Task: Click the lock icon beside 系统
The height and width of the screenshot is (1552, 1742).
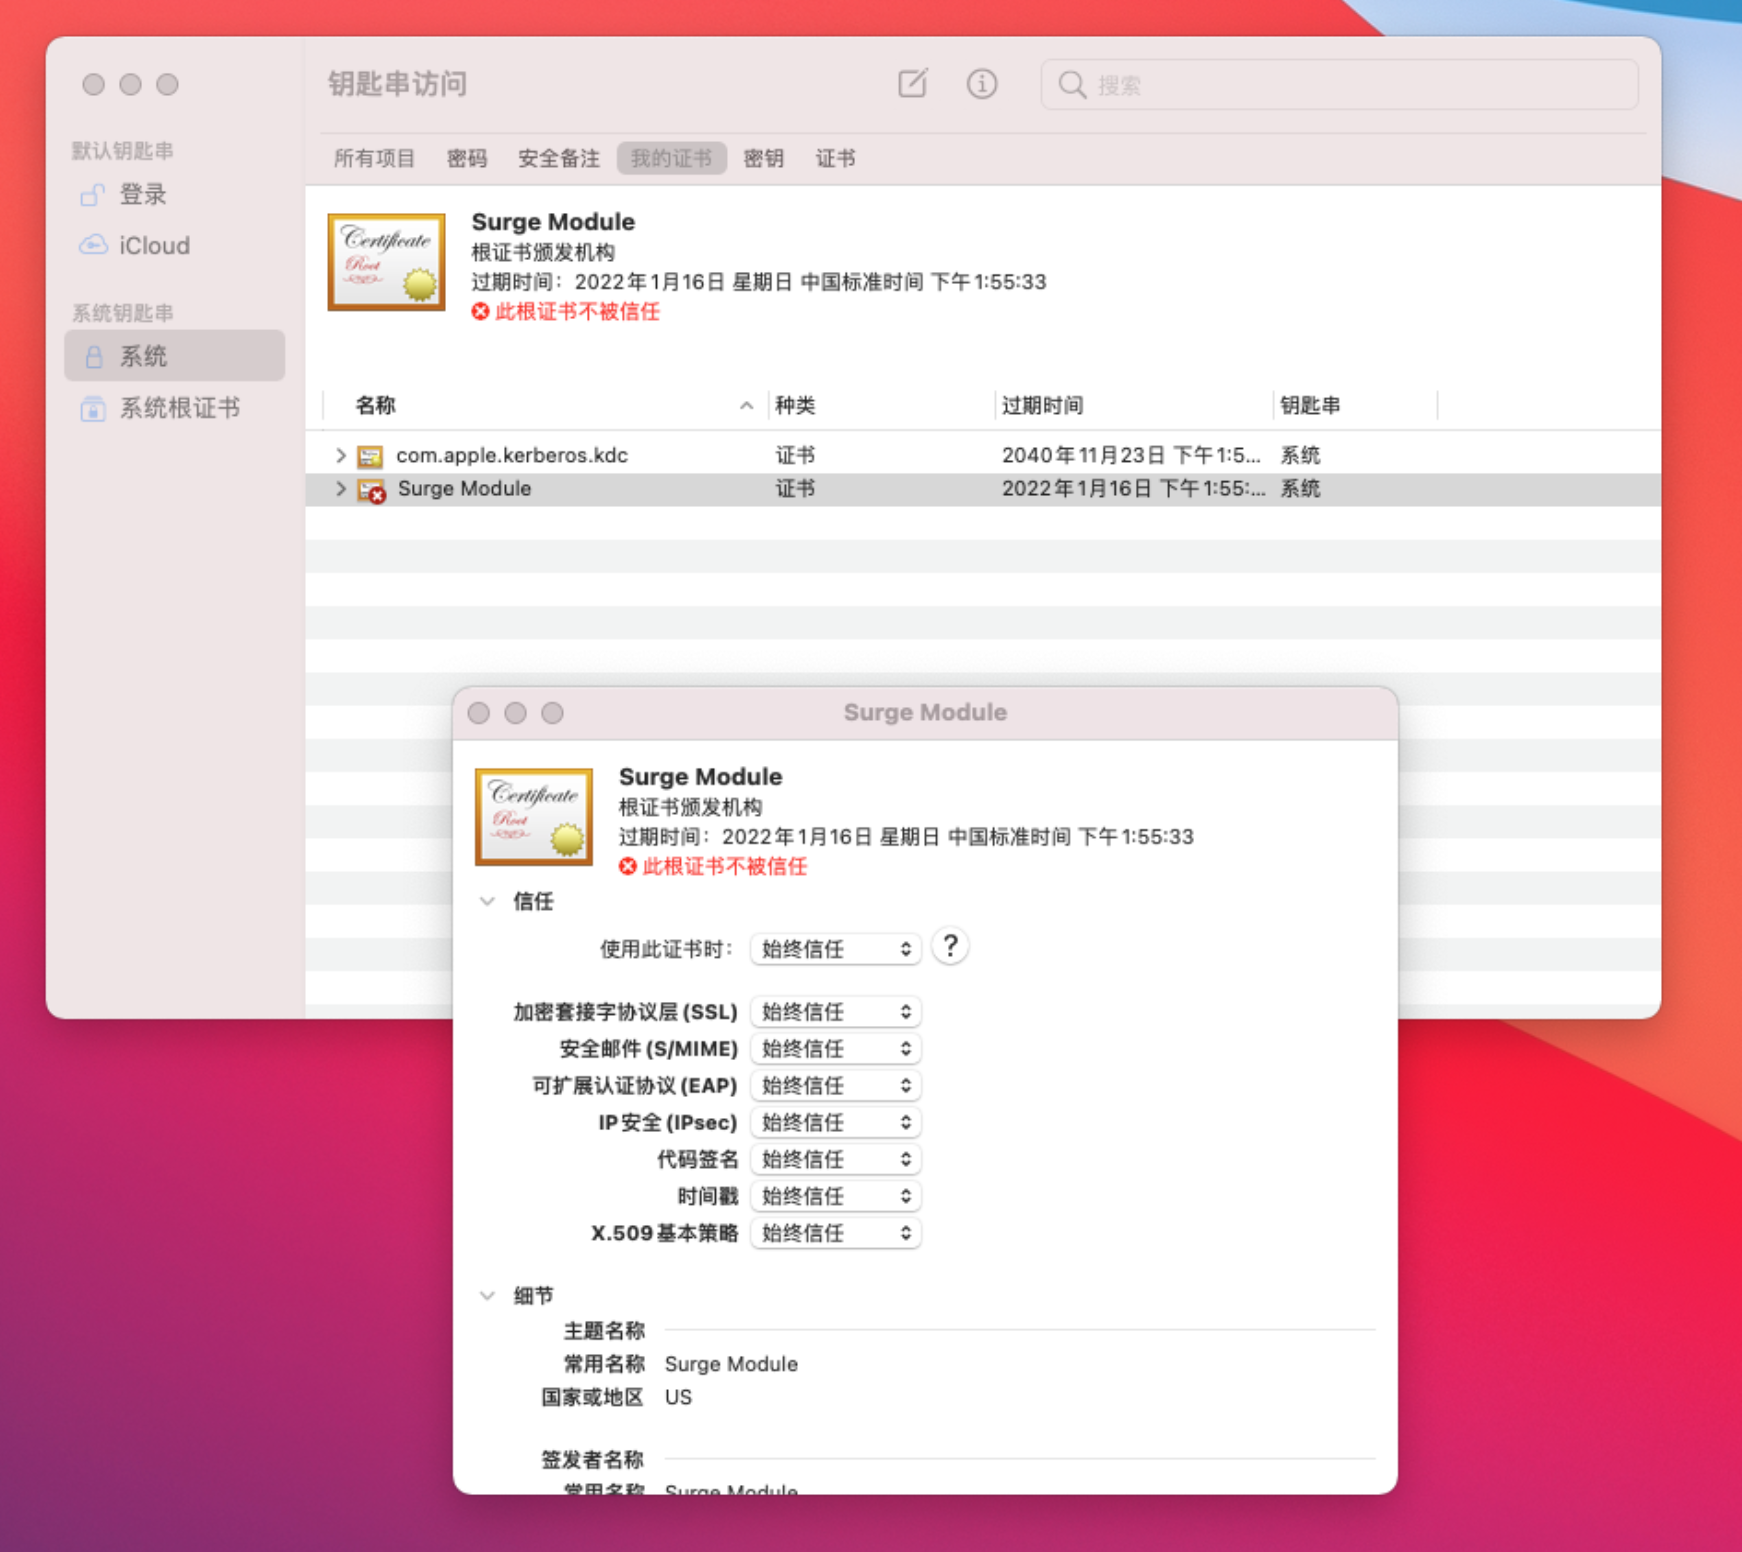Action: (94, 357)
